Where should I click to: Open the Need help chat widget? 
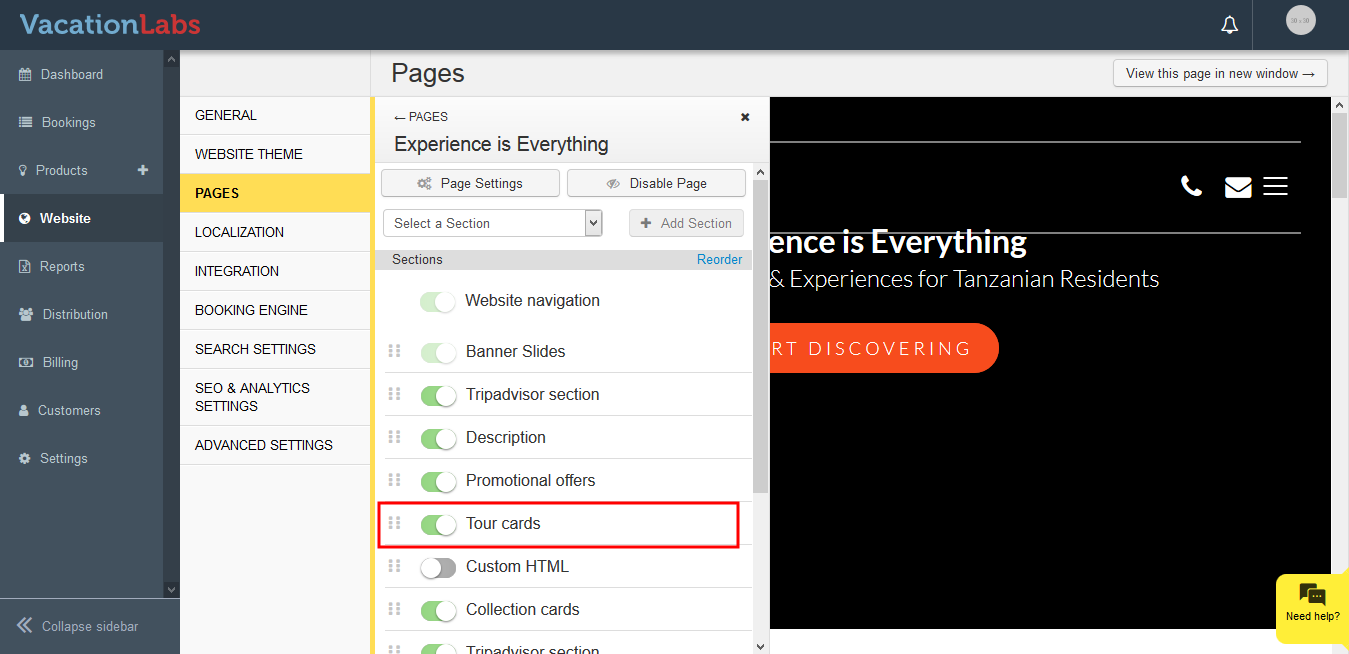pyautogui.click(x=1312, y=603)
